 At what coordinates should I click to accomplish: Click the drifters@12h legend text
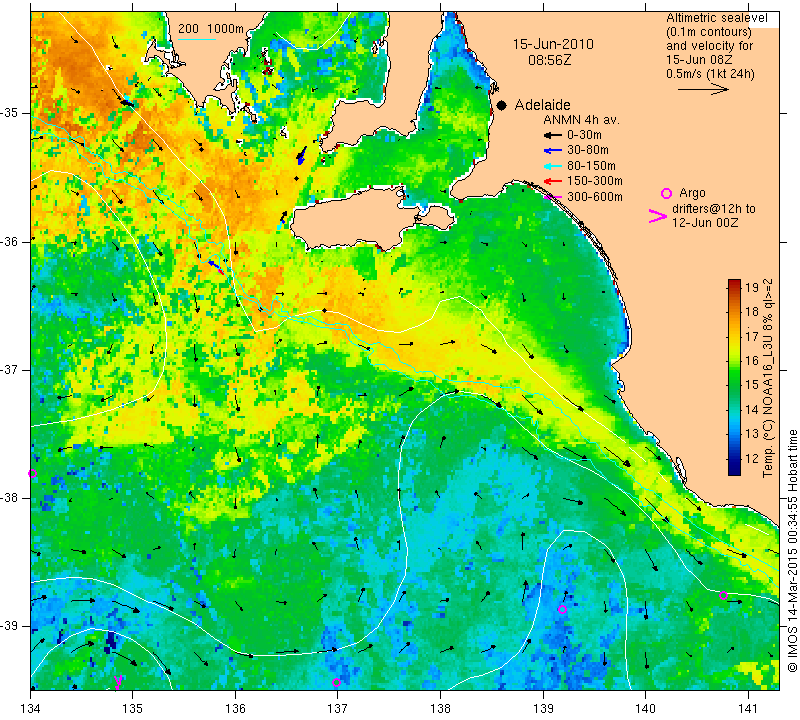pyautogui.click(x=713, y=209)
